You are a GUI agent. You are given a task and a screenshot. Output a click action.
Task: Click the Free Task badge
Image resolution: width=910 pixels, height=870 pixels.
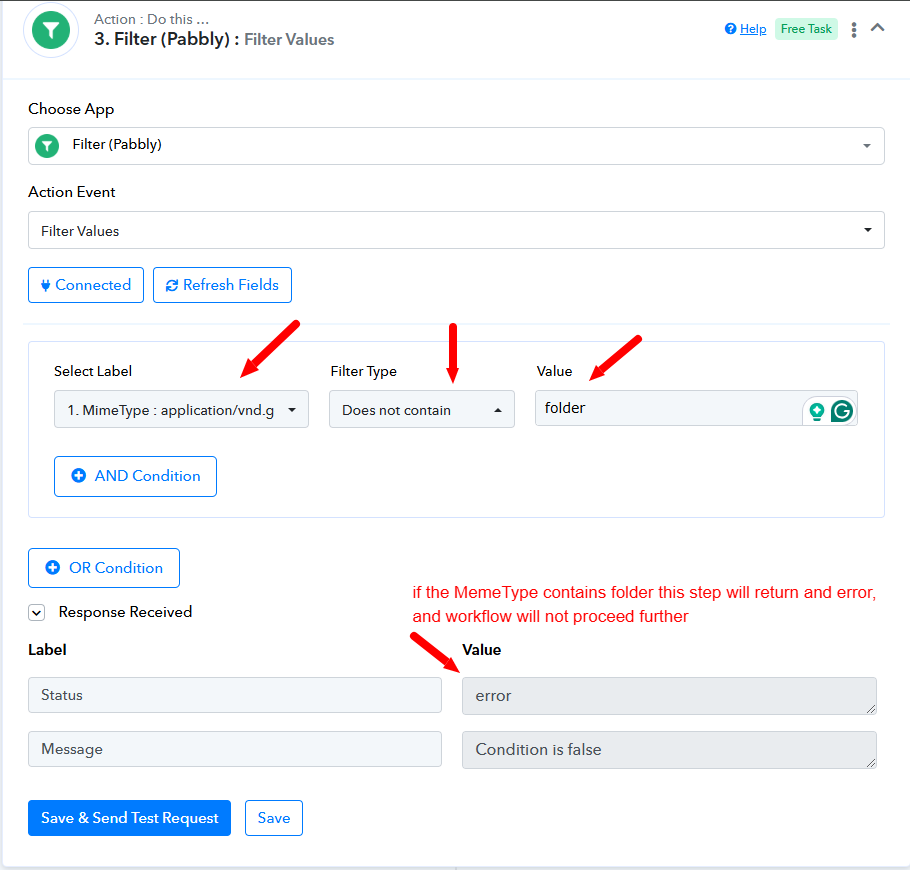(806, 29)
